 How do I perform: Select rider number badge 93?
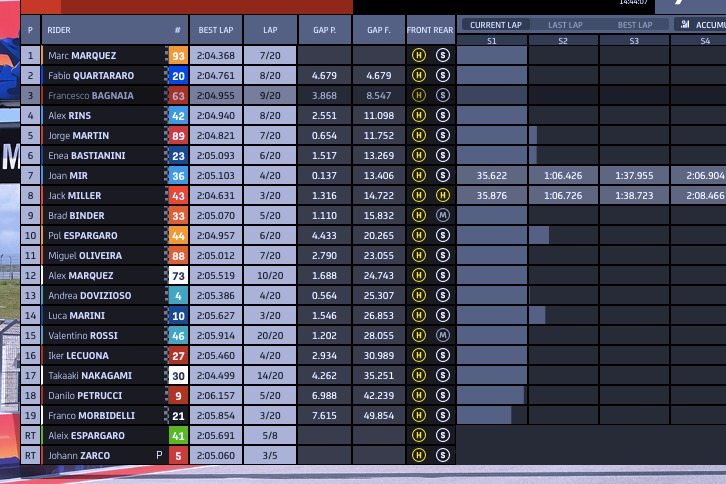178,56
